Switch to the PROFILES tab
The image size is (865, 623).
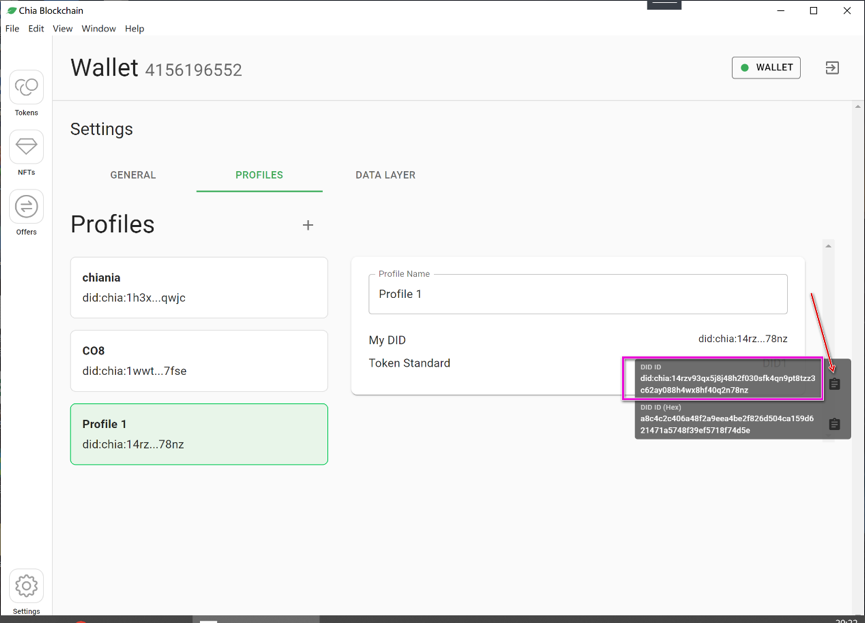(x=259, y=175)
